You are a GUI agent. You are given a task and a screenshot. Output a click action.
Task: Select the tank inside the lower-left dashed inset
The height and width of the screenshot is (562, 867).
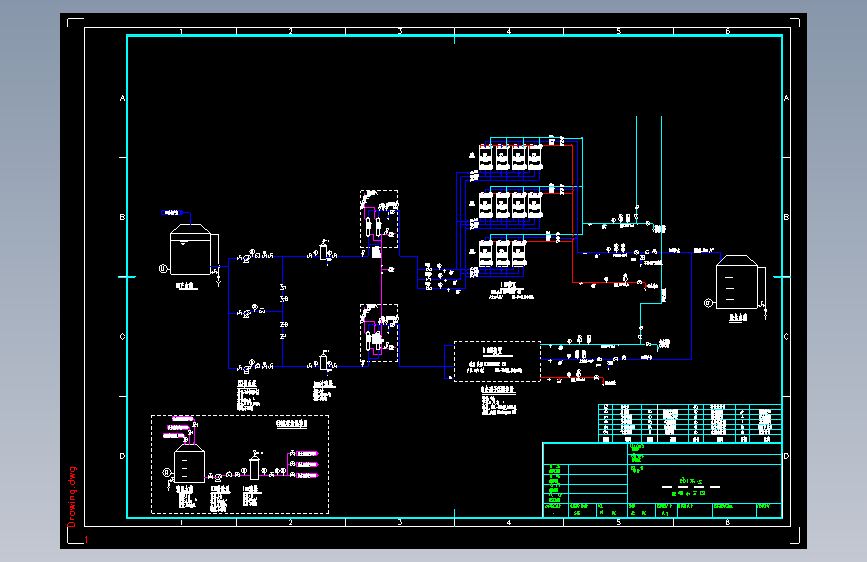pos(189,464)
